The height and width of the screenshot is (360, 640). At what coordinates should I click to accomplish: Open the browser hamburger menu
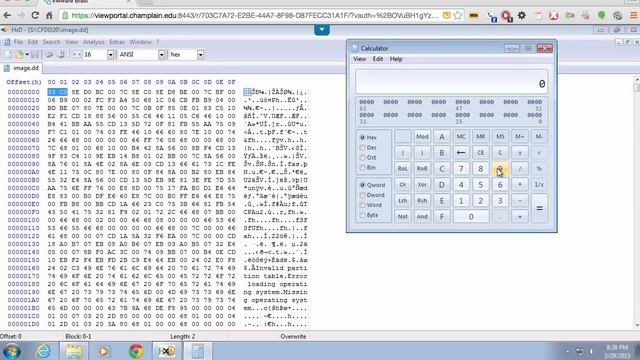click(633, 16)
